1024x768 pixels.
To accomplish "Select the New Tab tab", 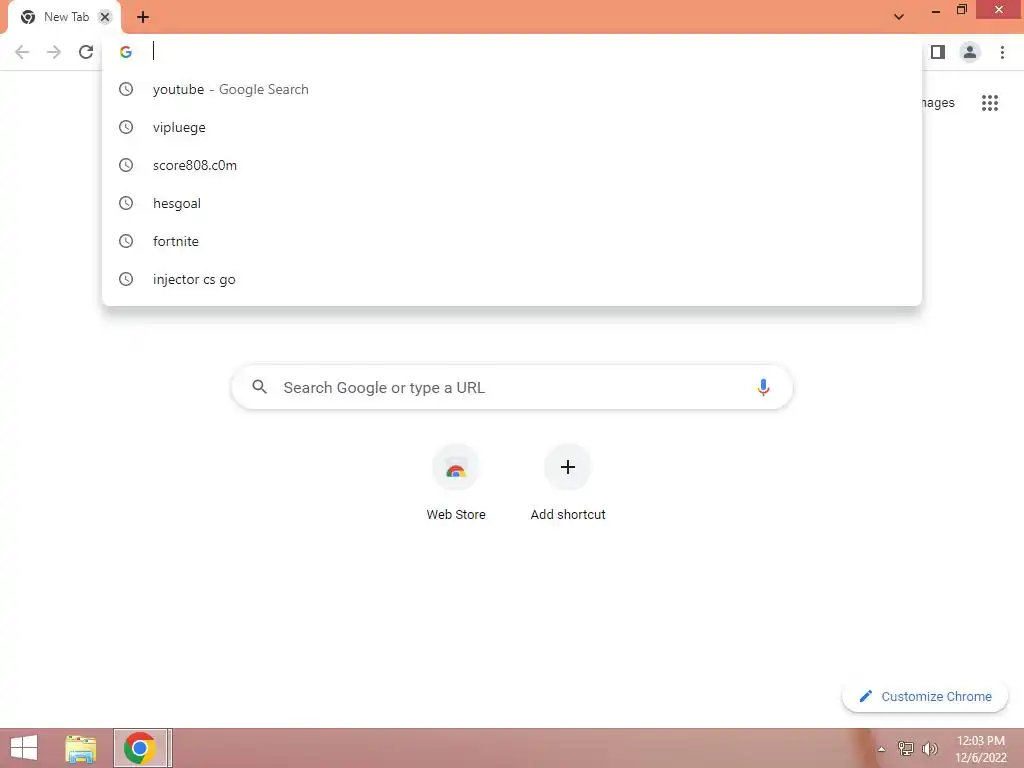I will point(64,18).
